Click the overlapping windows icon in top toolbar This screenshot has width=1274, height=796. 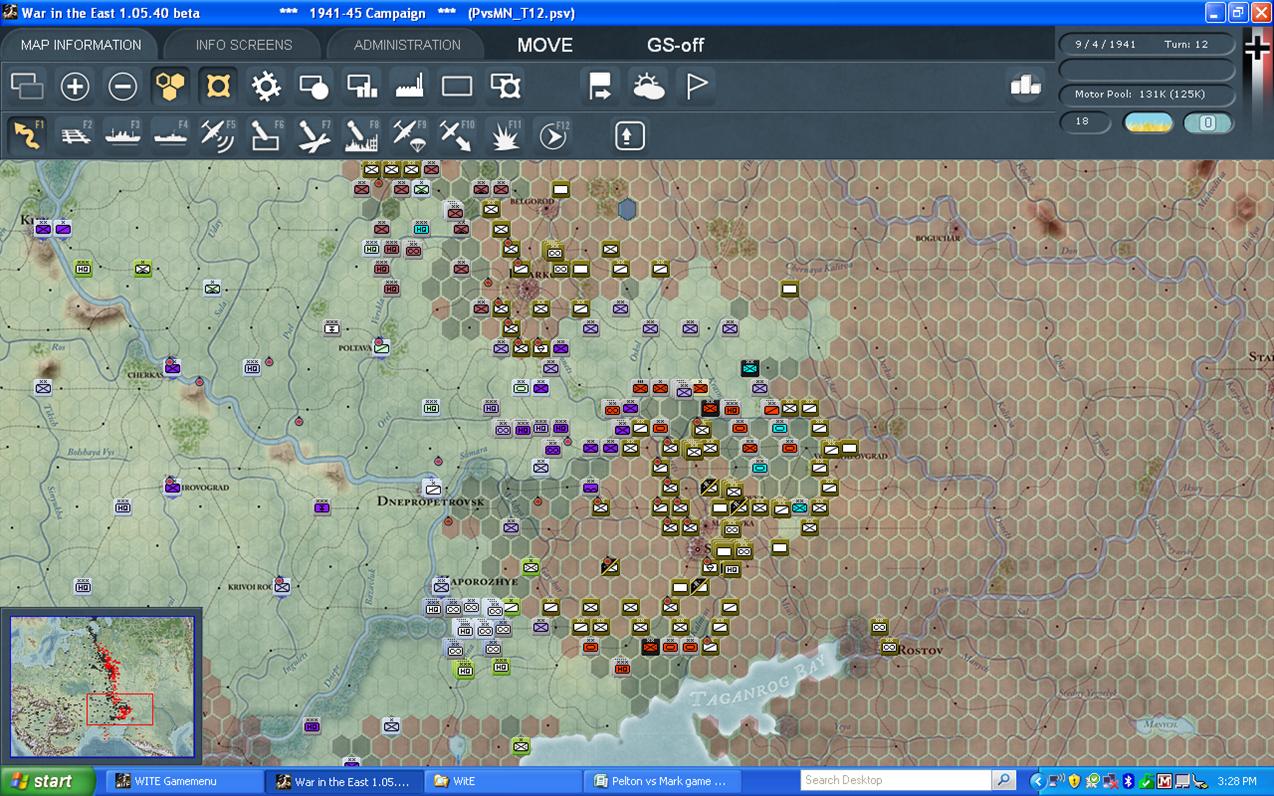[27, 87]
